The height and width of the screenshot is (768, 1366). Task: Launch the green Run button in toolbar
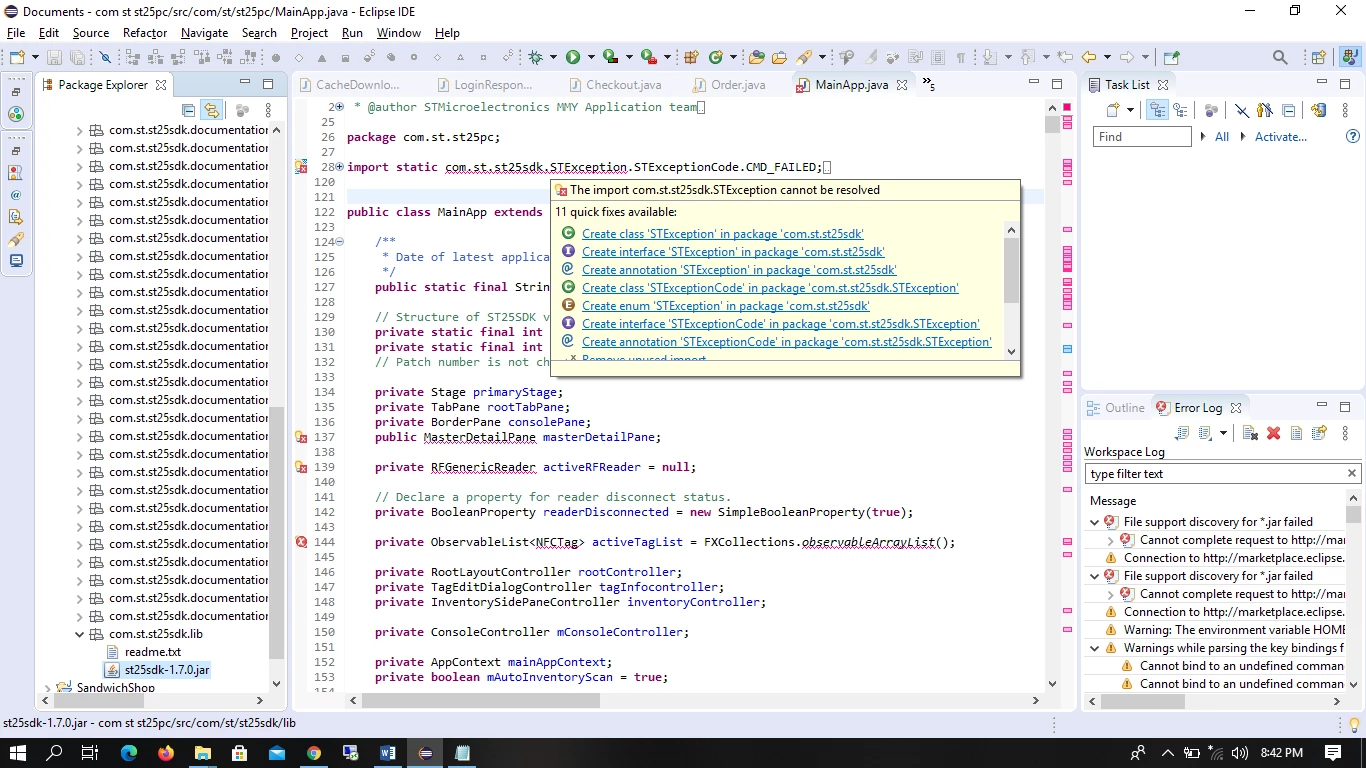573,58
